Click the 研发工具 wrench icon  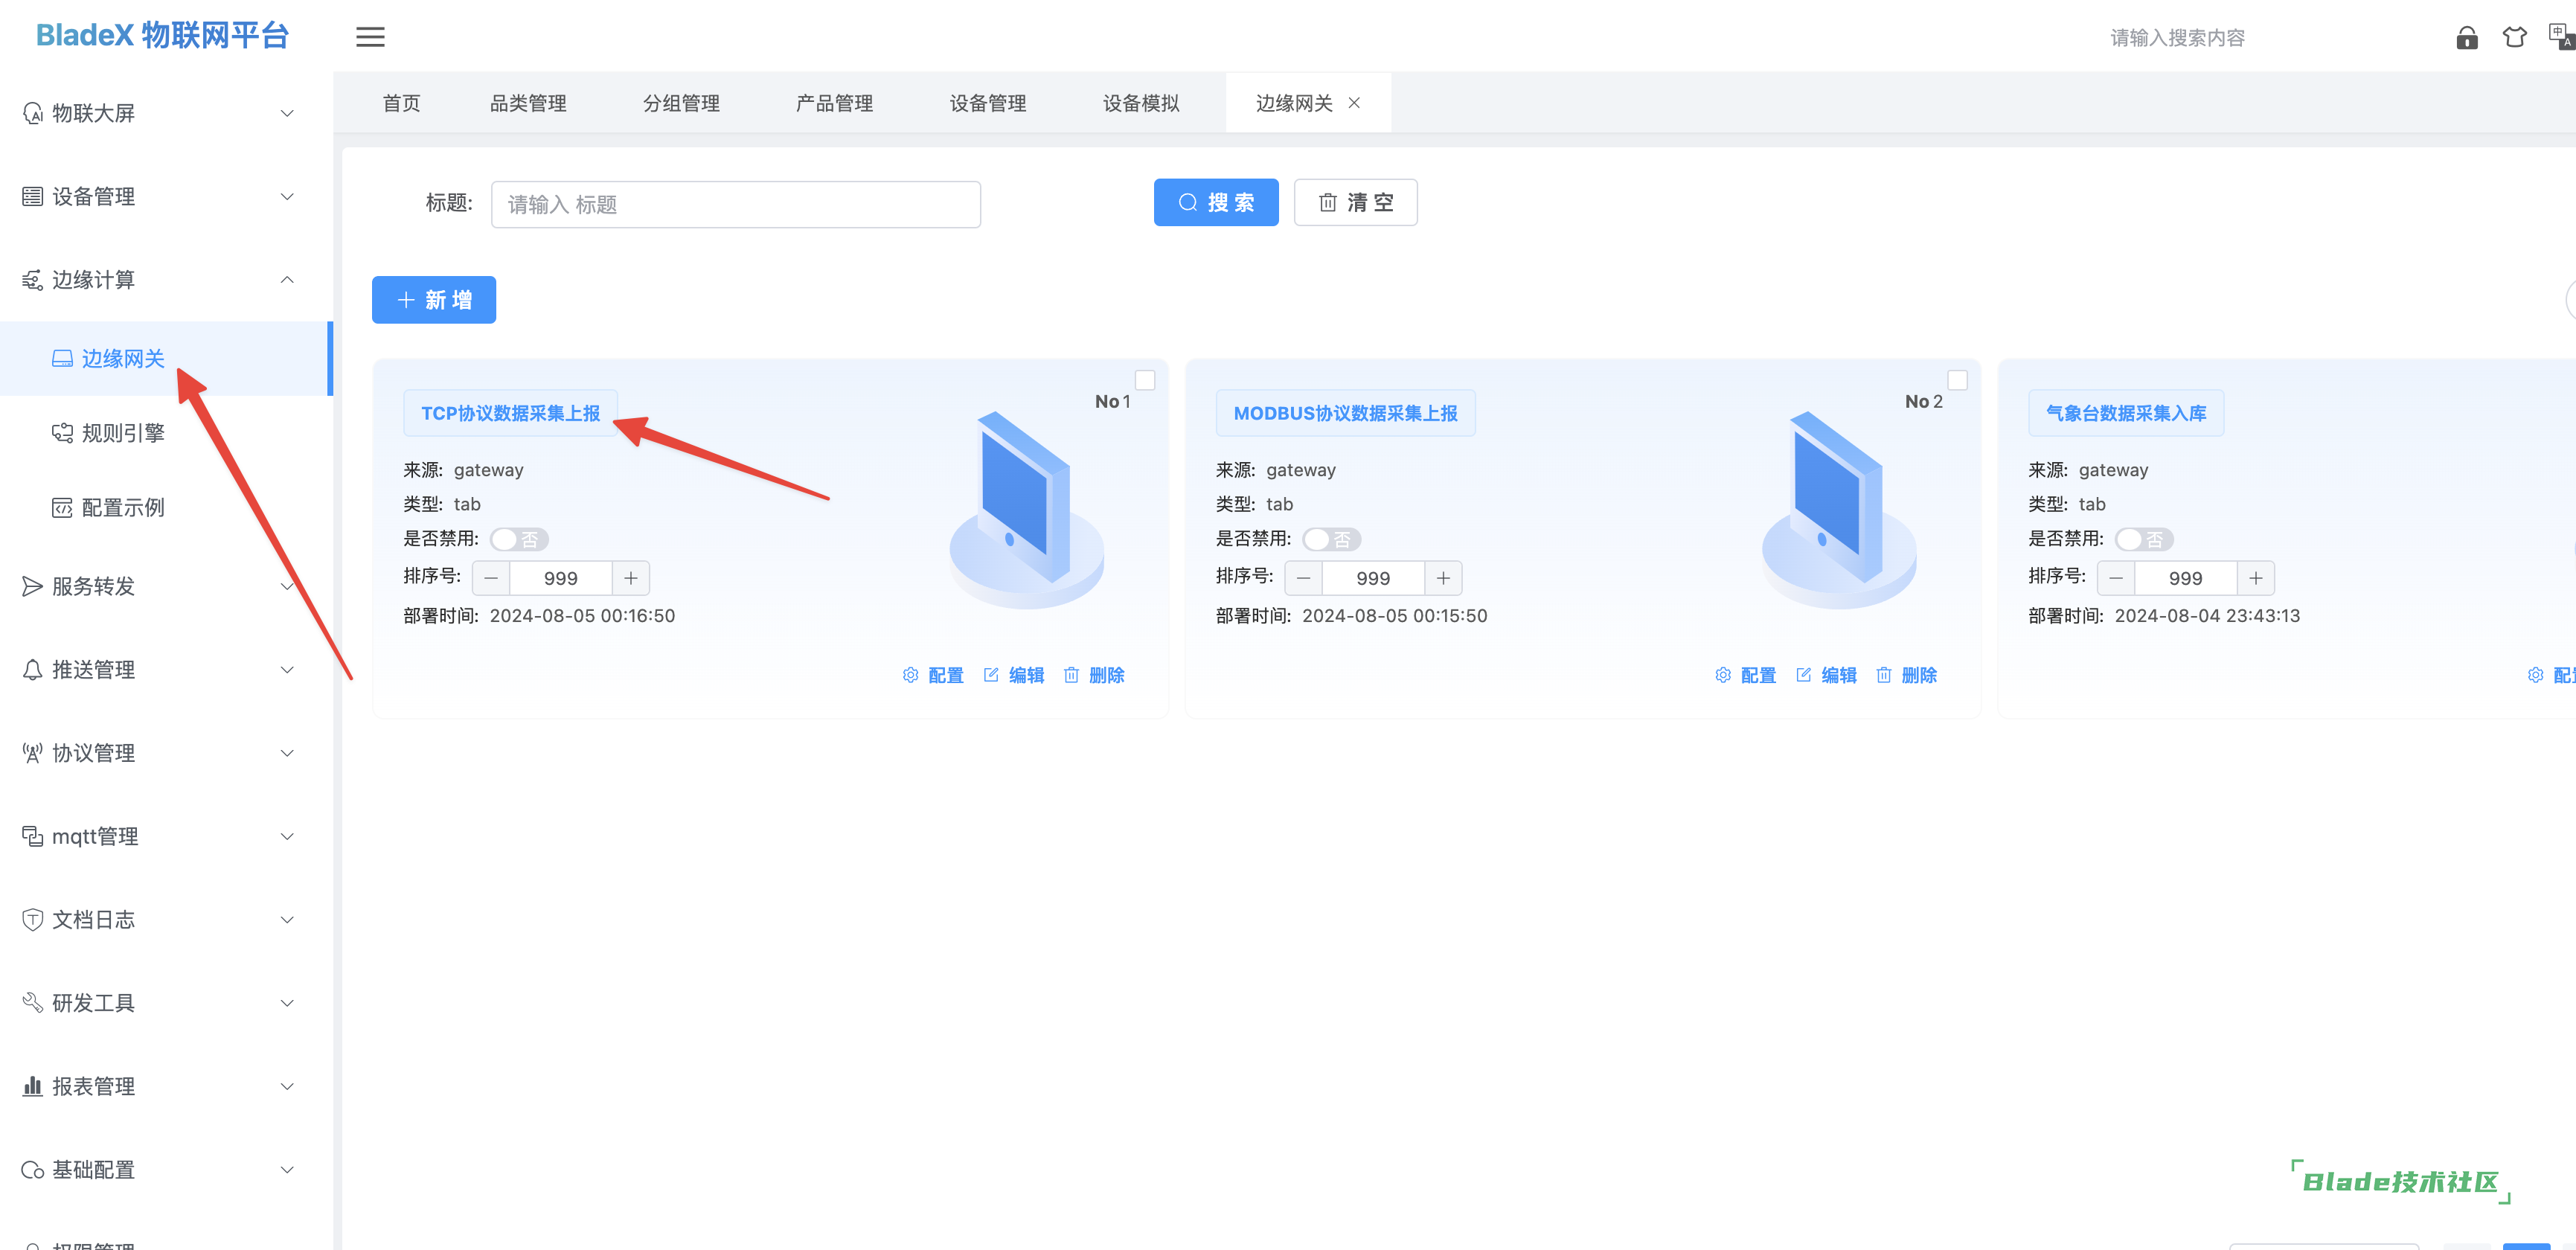[x=33, y=1003]
